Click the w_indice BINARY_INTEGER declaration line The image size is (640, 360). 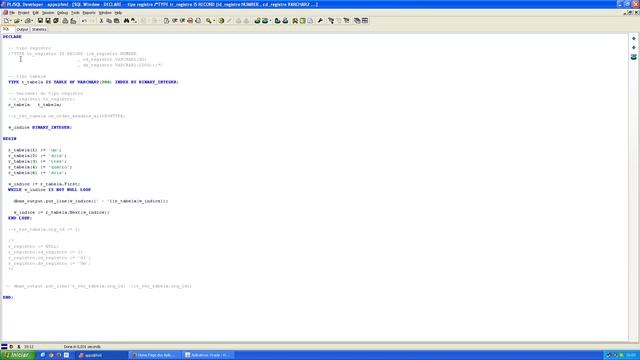click(40, 127)
